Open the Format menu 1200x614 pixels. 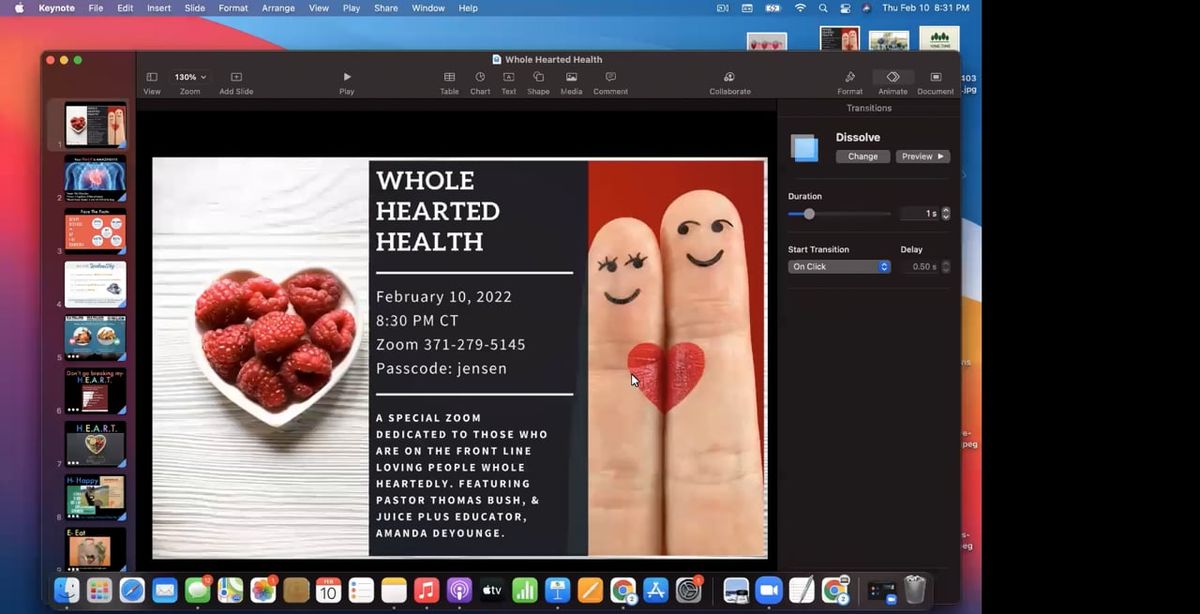coord(233,8)
